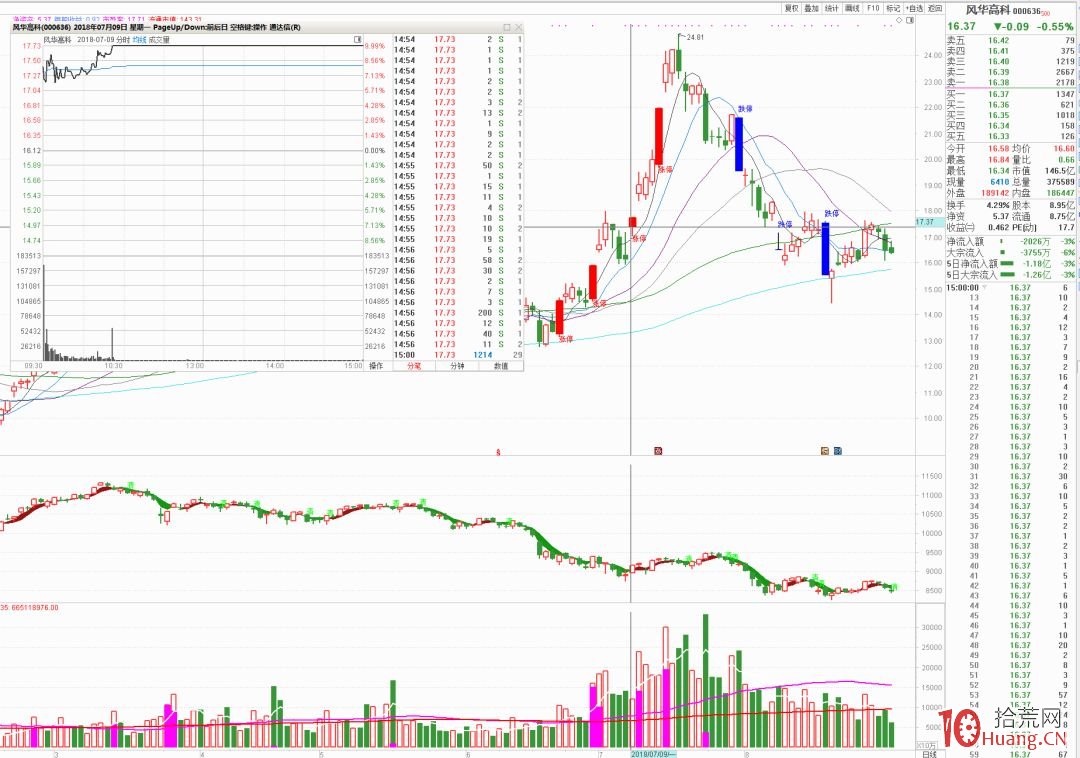
Task: Click the 外盘 189142 value
Action: pos(996,193)
